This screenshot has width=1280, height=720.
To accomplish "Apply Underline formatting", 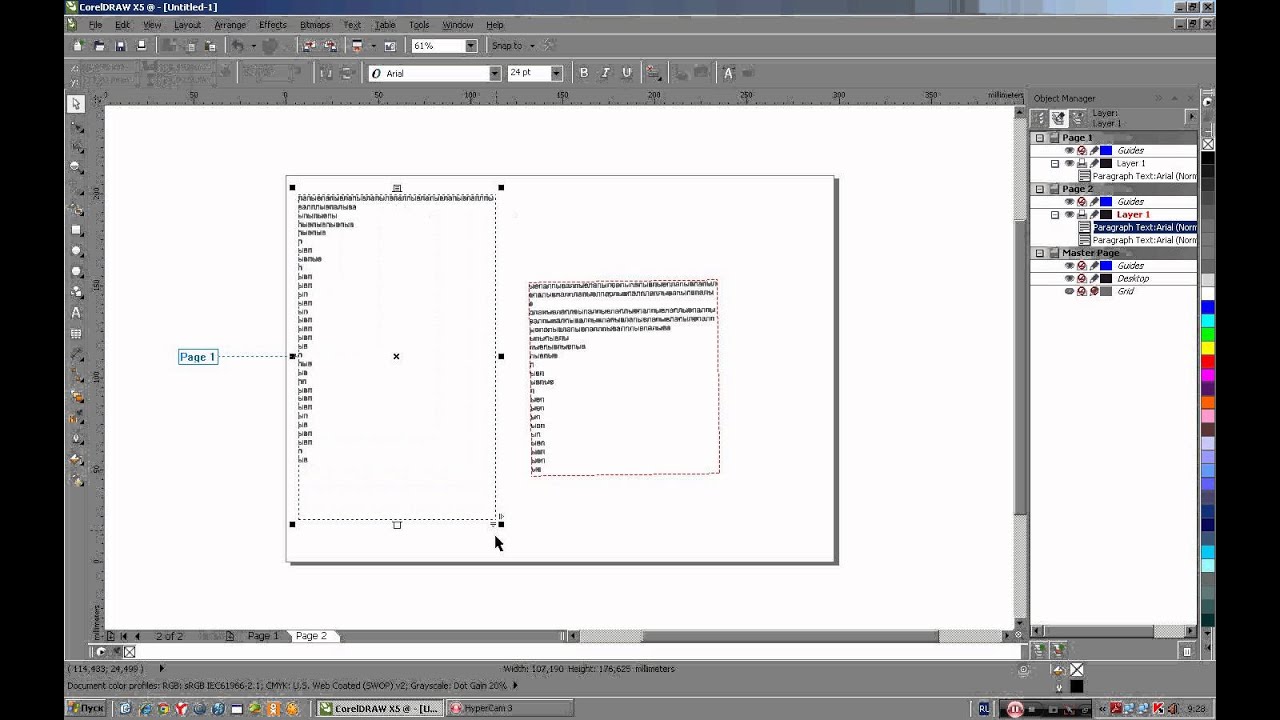I will 627,73.
